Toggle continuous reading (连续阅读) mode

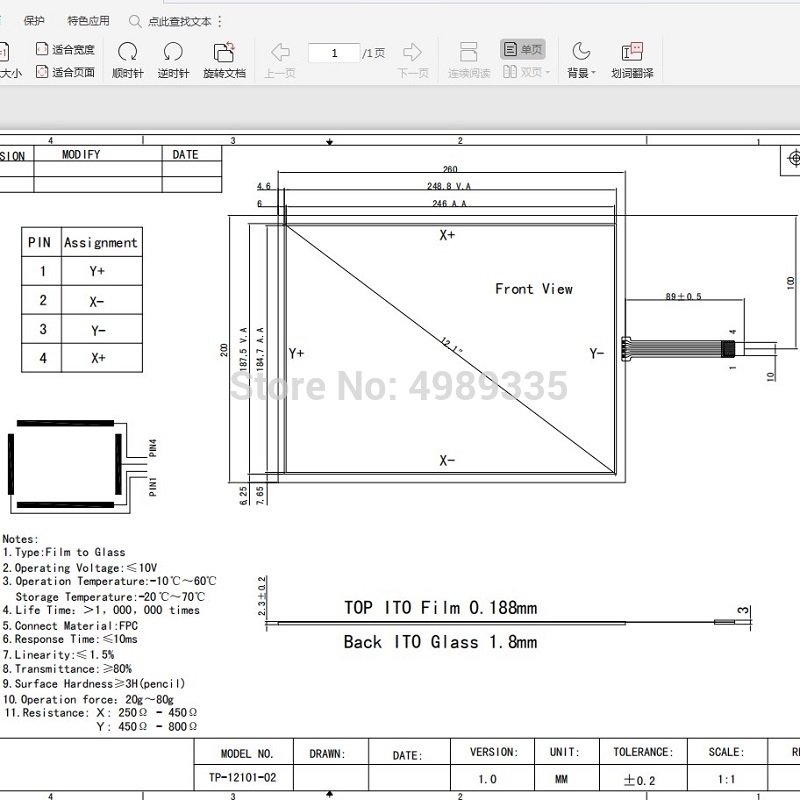coord(467,60)
